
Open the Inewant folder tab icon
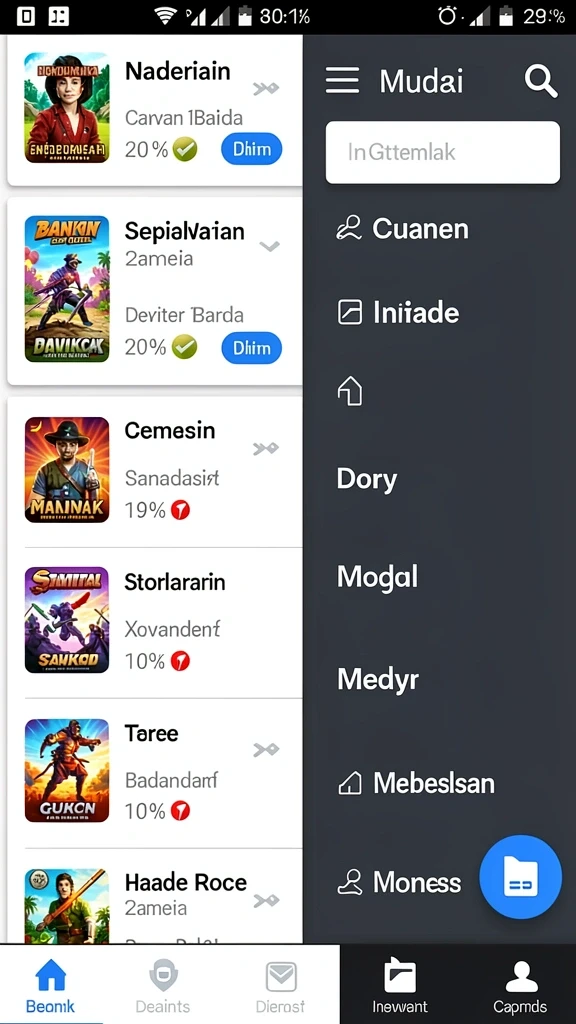pos(399,976)
